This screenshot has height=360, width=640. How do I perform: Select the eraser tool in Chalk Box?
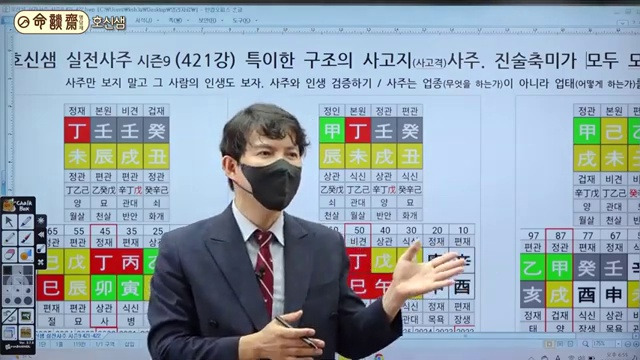pyautogui.click(x=9, y=255)
